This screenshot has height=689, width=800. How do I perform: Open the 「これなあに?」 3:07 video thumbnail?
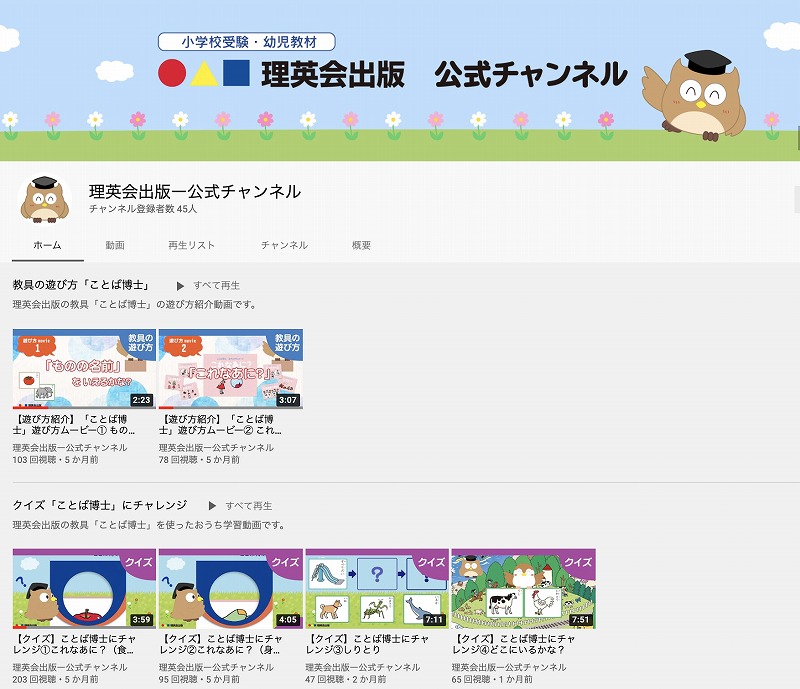coord(231,369)
